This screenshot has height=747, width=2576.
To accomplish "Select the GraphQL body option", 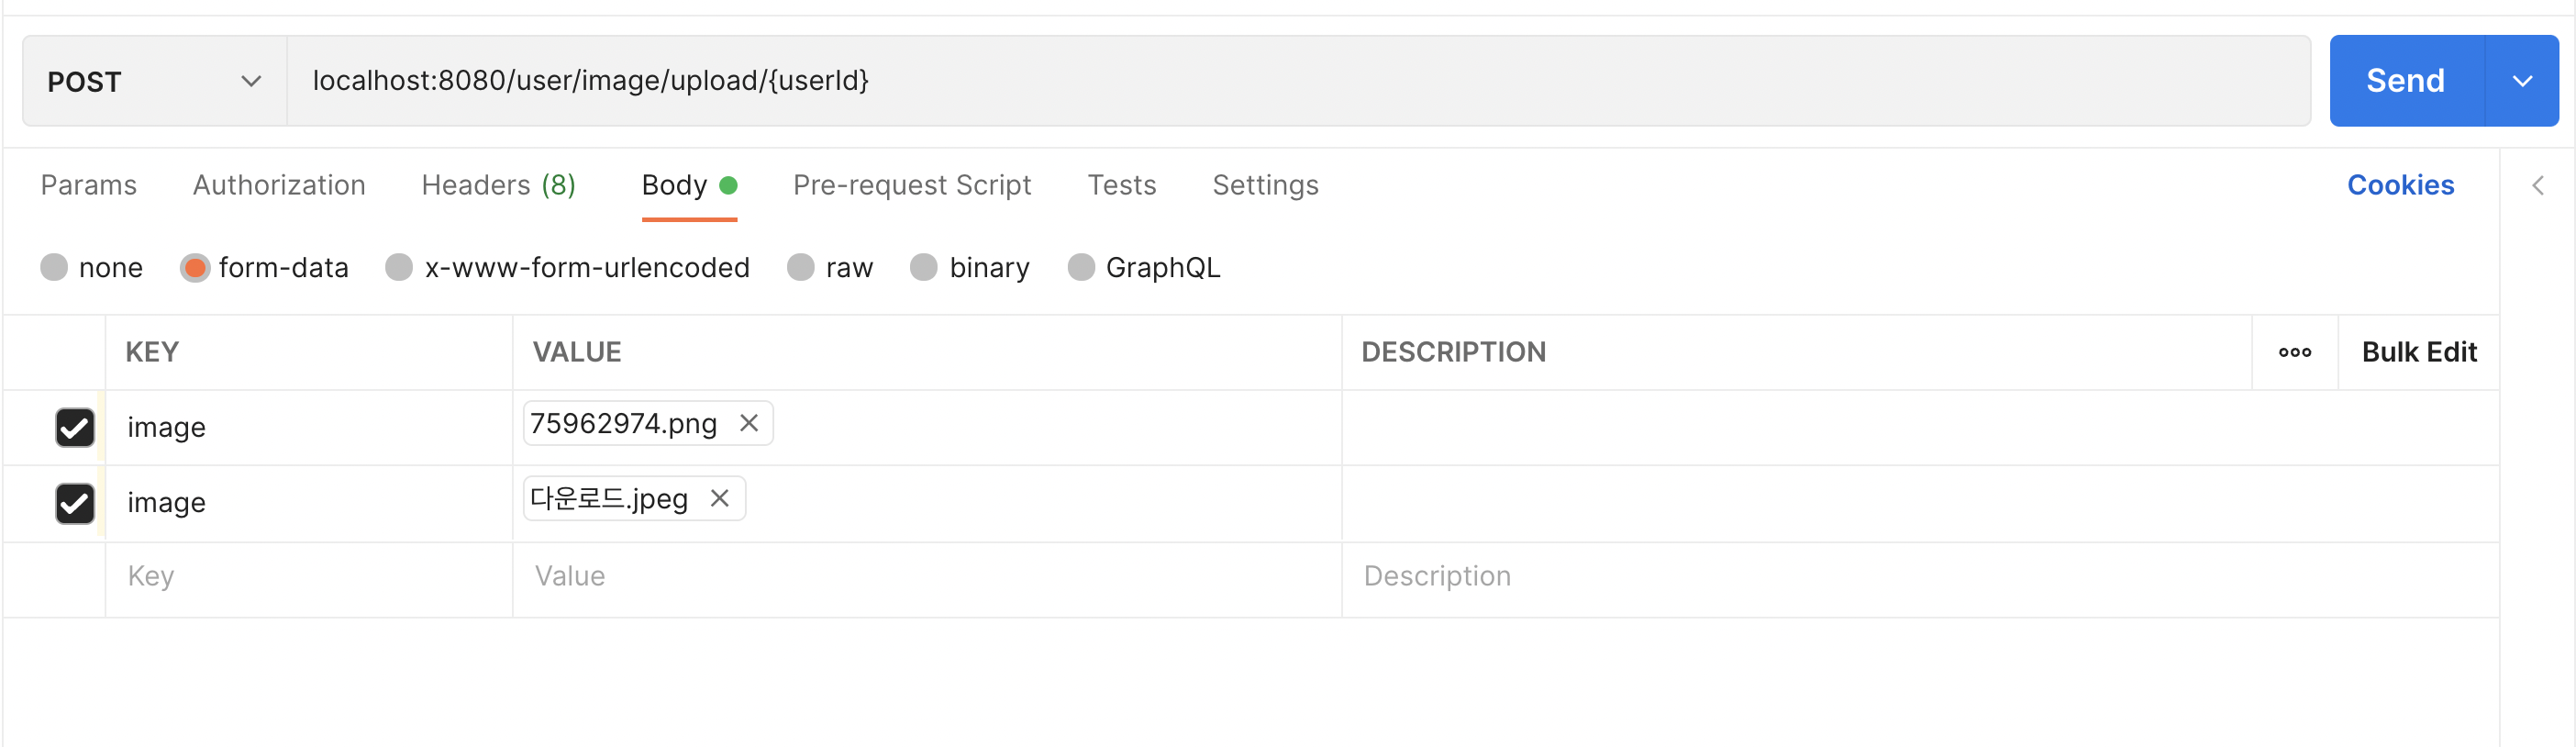I will (1081, 267).
